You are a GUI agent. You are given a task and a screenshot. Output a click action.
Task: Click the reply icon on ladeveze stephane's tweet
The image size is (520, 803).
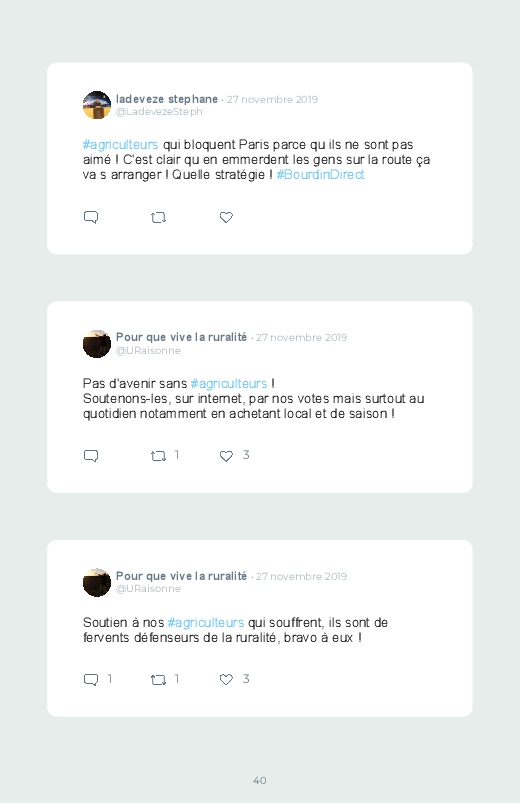click(x=91, y=217)
